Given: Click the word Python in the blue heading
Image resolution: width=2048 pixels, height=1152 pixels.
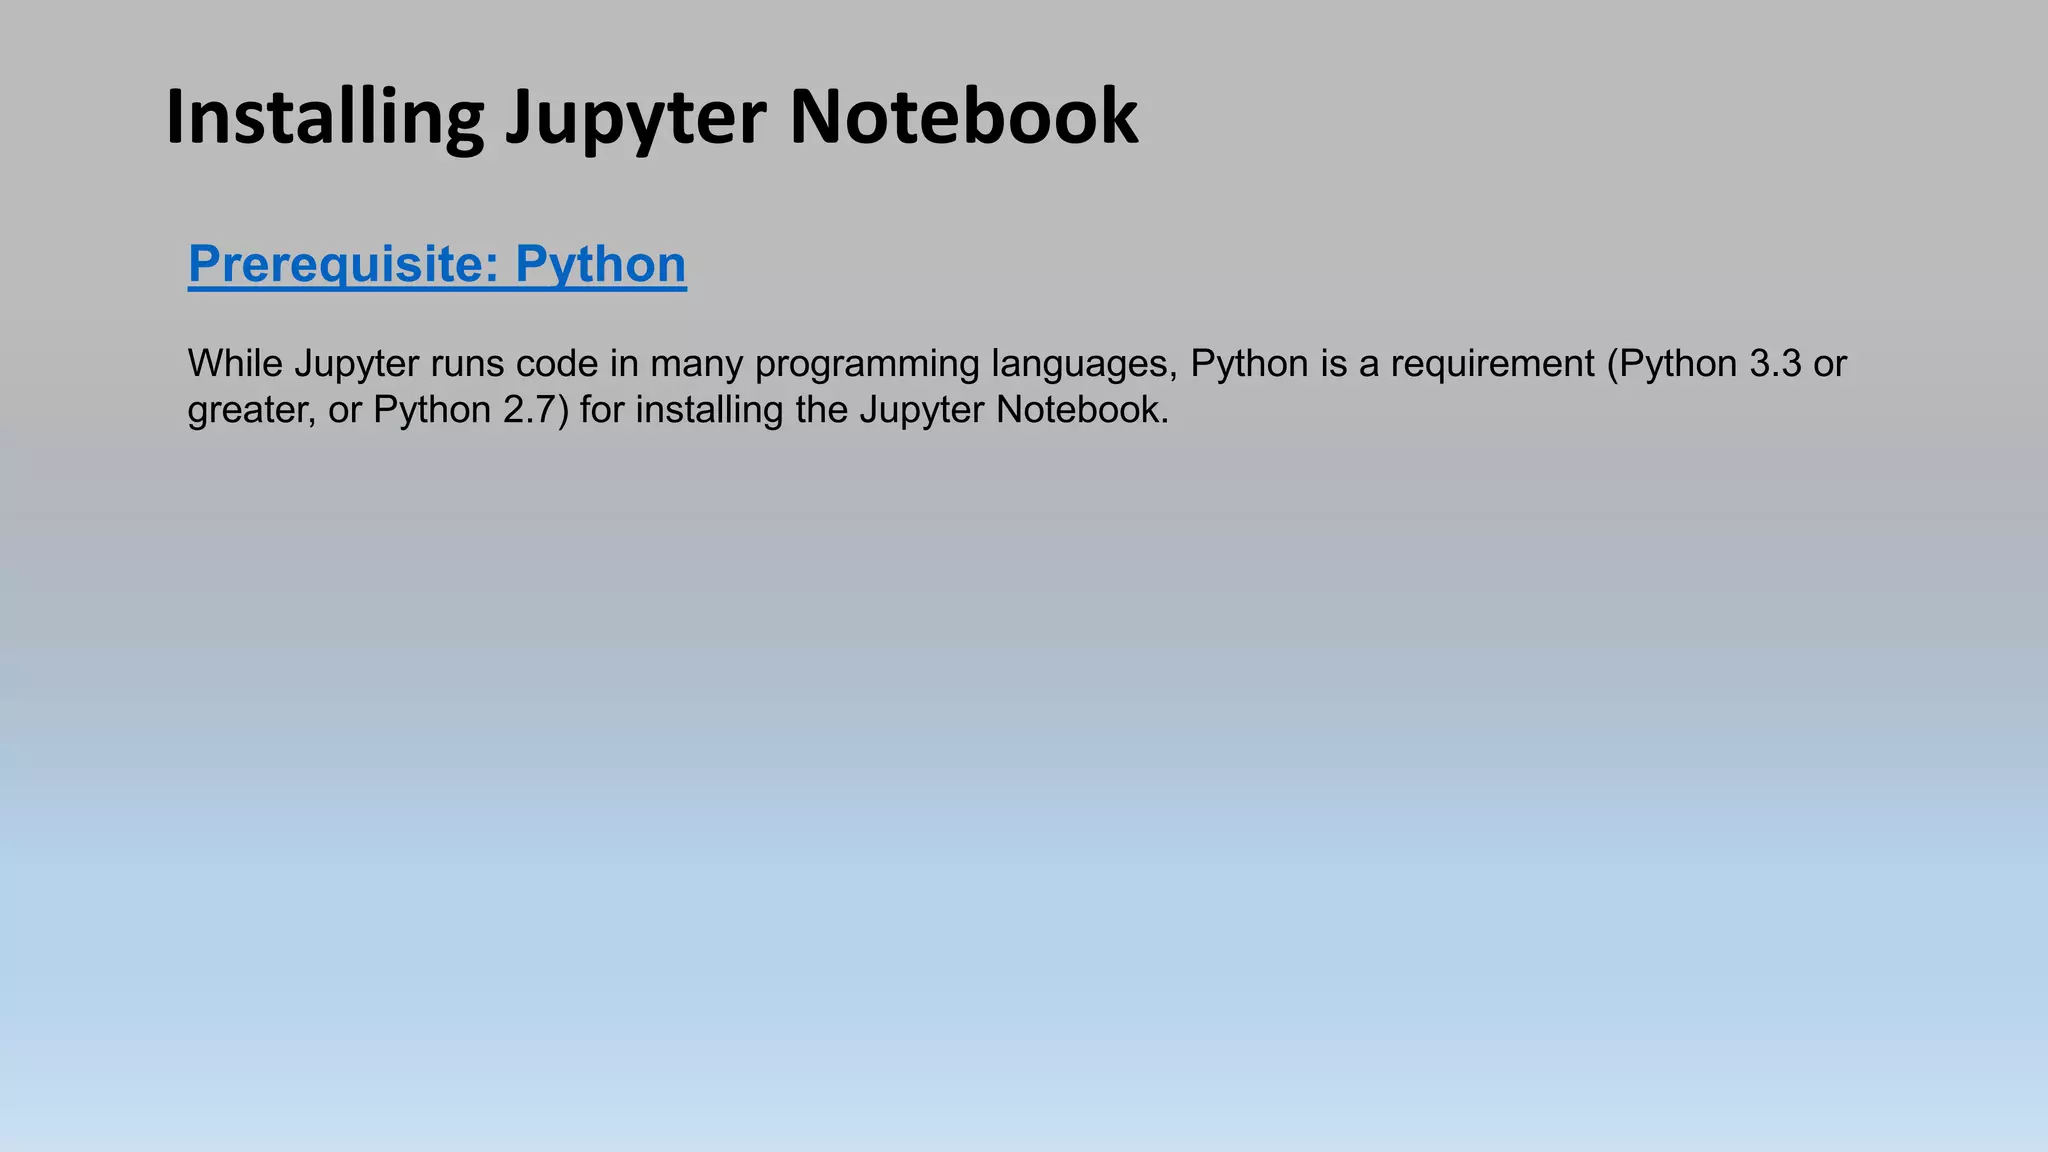Looking at the screenshot, I should pyautogui.click(x=600, y=265).
